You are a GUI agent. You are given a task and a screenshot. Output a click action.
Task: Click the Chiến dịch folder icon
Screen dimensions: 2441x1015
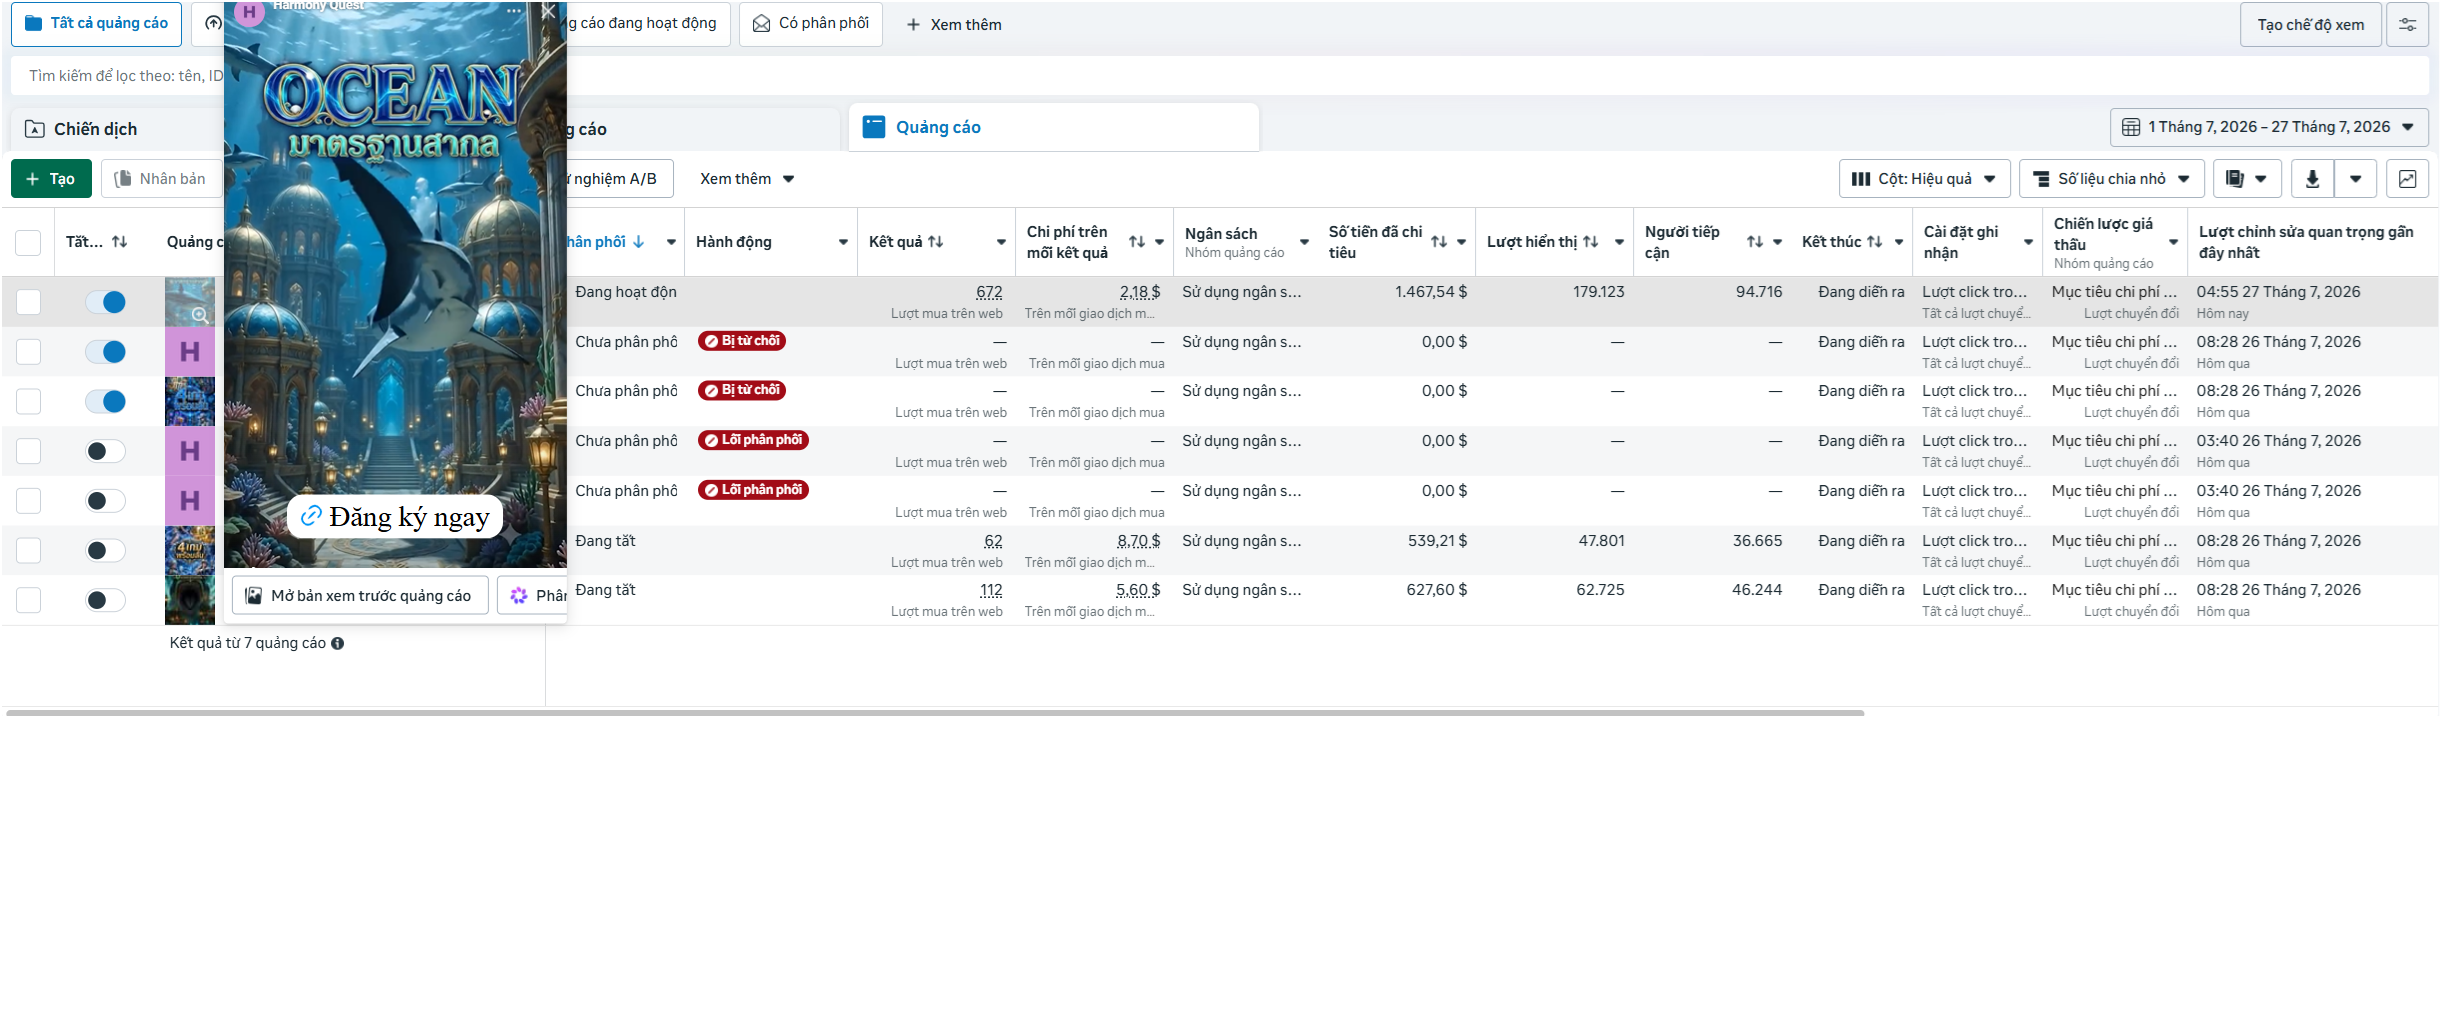click(x=35, y=129)
